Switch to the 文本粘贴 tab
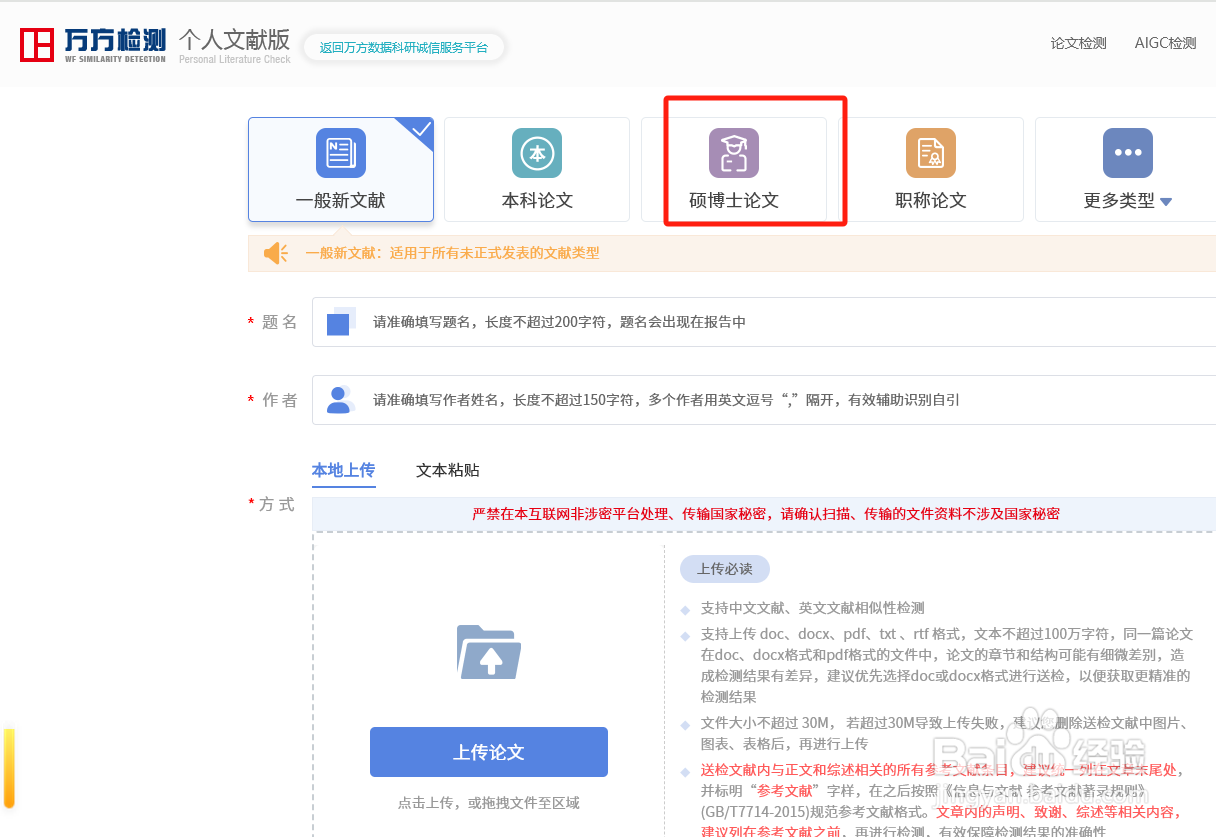Viewport: 1216px width, 837px height. pyautogui.click(x=447, y=470)
